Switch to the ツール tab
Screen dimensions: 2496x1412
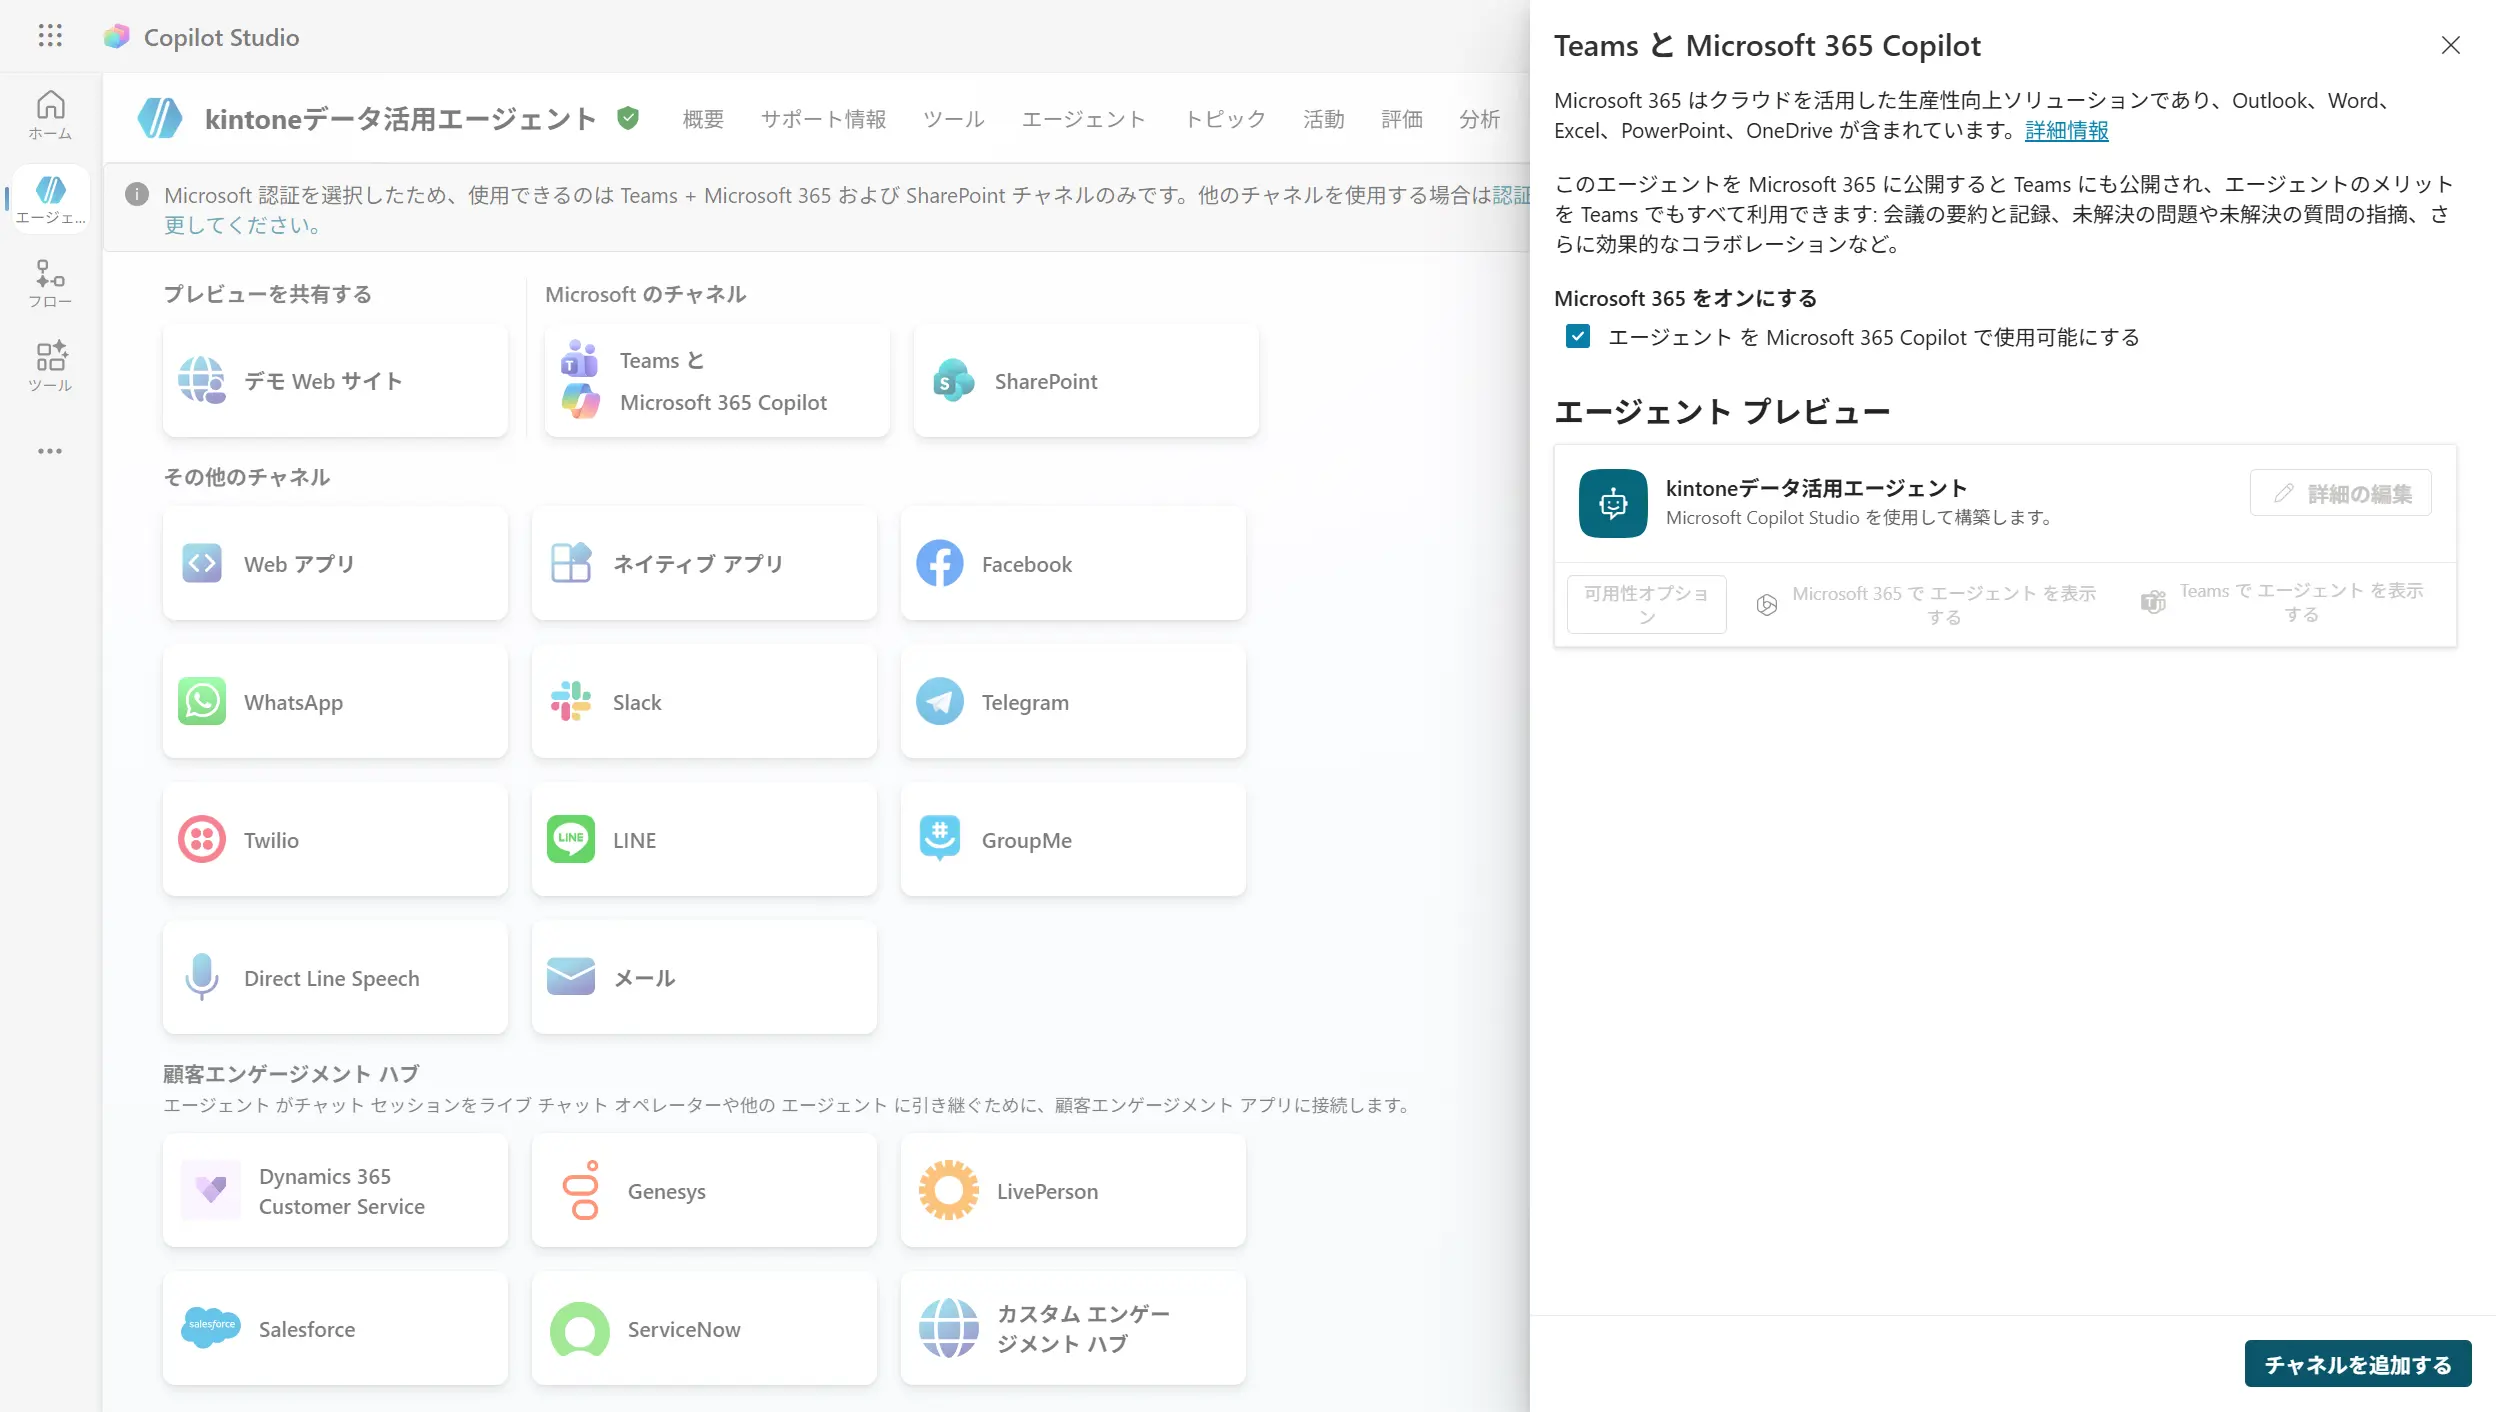(x=953, y=119)
